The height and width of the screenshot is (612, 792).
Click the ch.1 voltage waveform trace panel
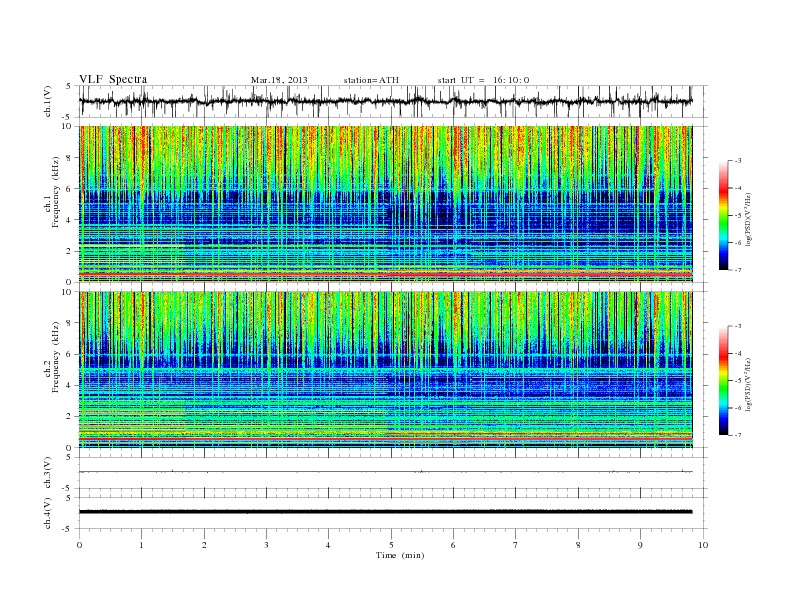click(393, 101)
